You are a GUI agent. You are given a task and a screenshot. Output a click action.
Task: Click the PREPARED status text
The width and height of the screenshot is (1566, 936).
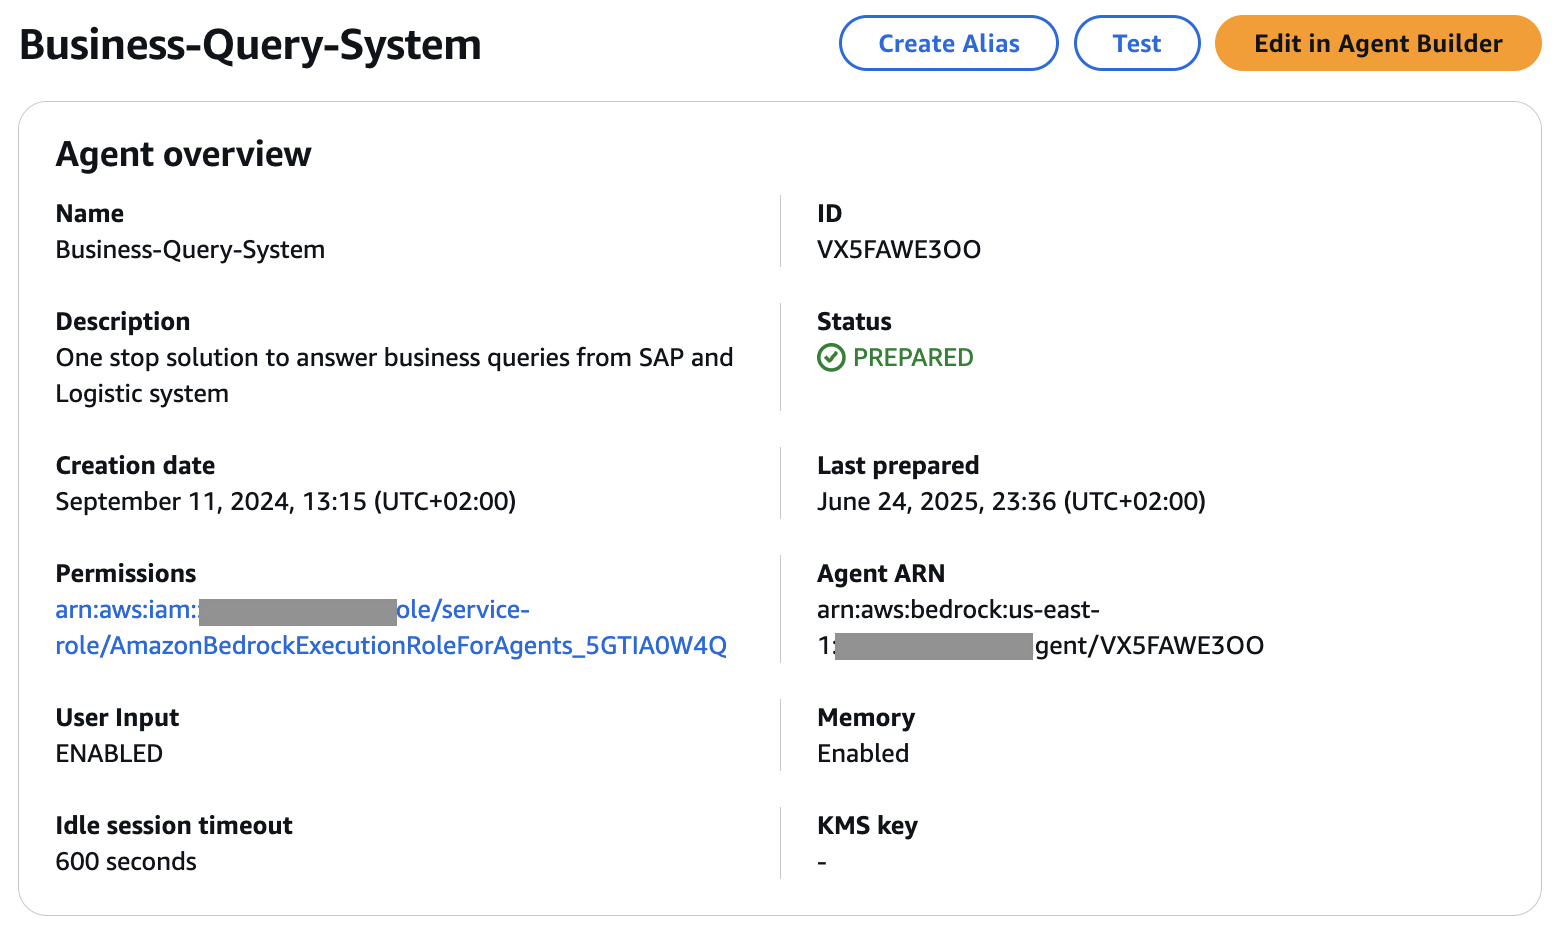912,358
